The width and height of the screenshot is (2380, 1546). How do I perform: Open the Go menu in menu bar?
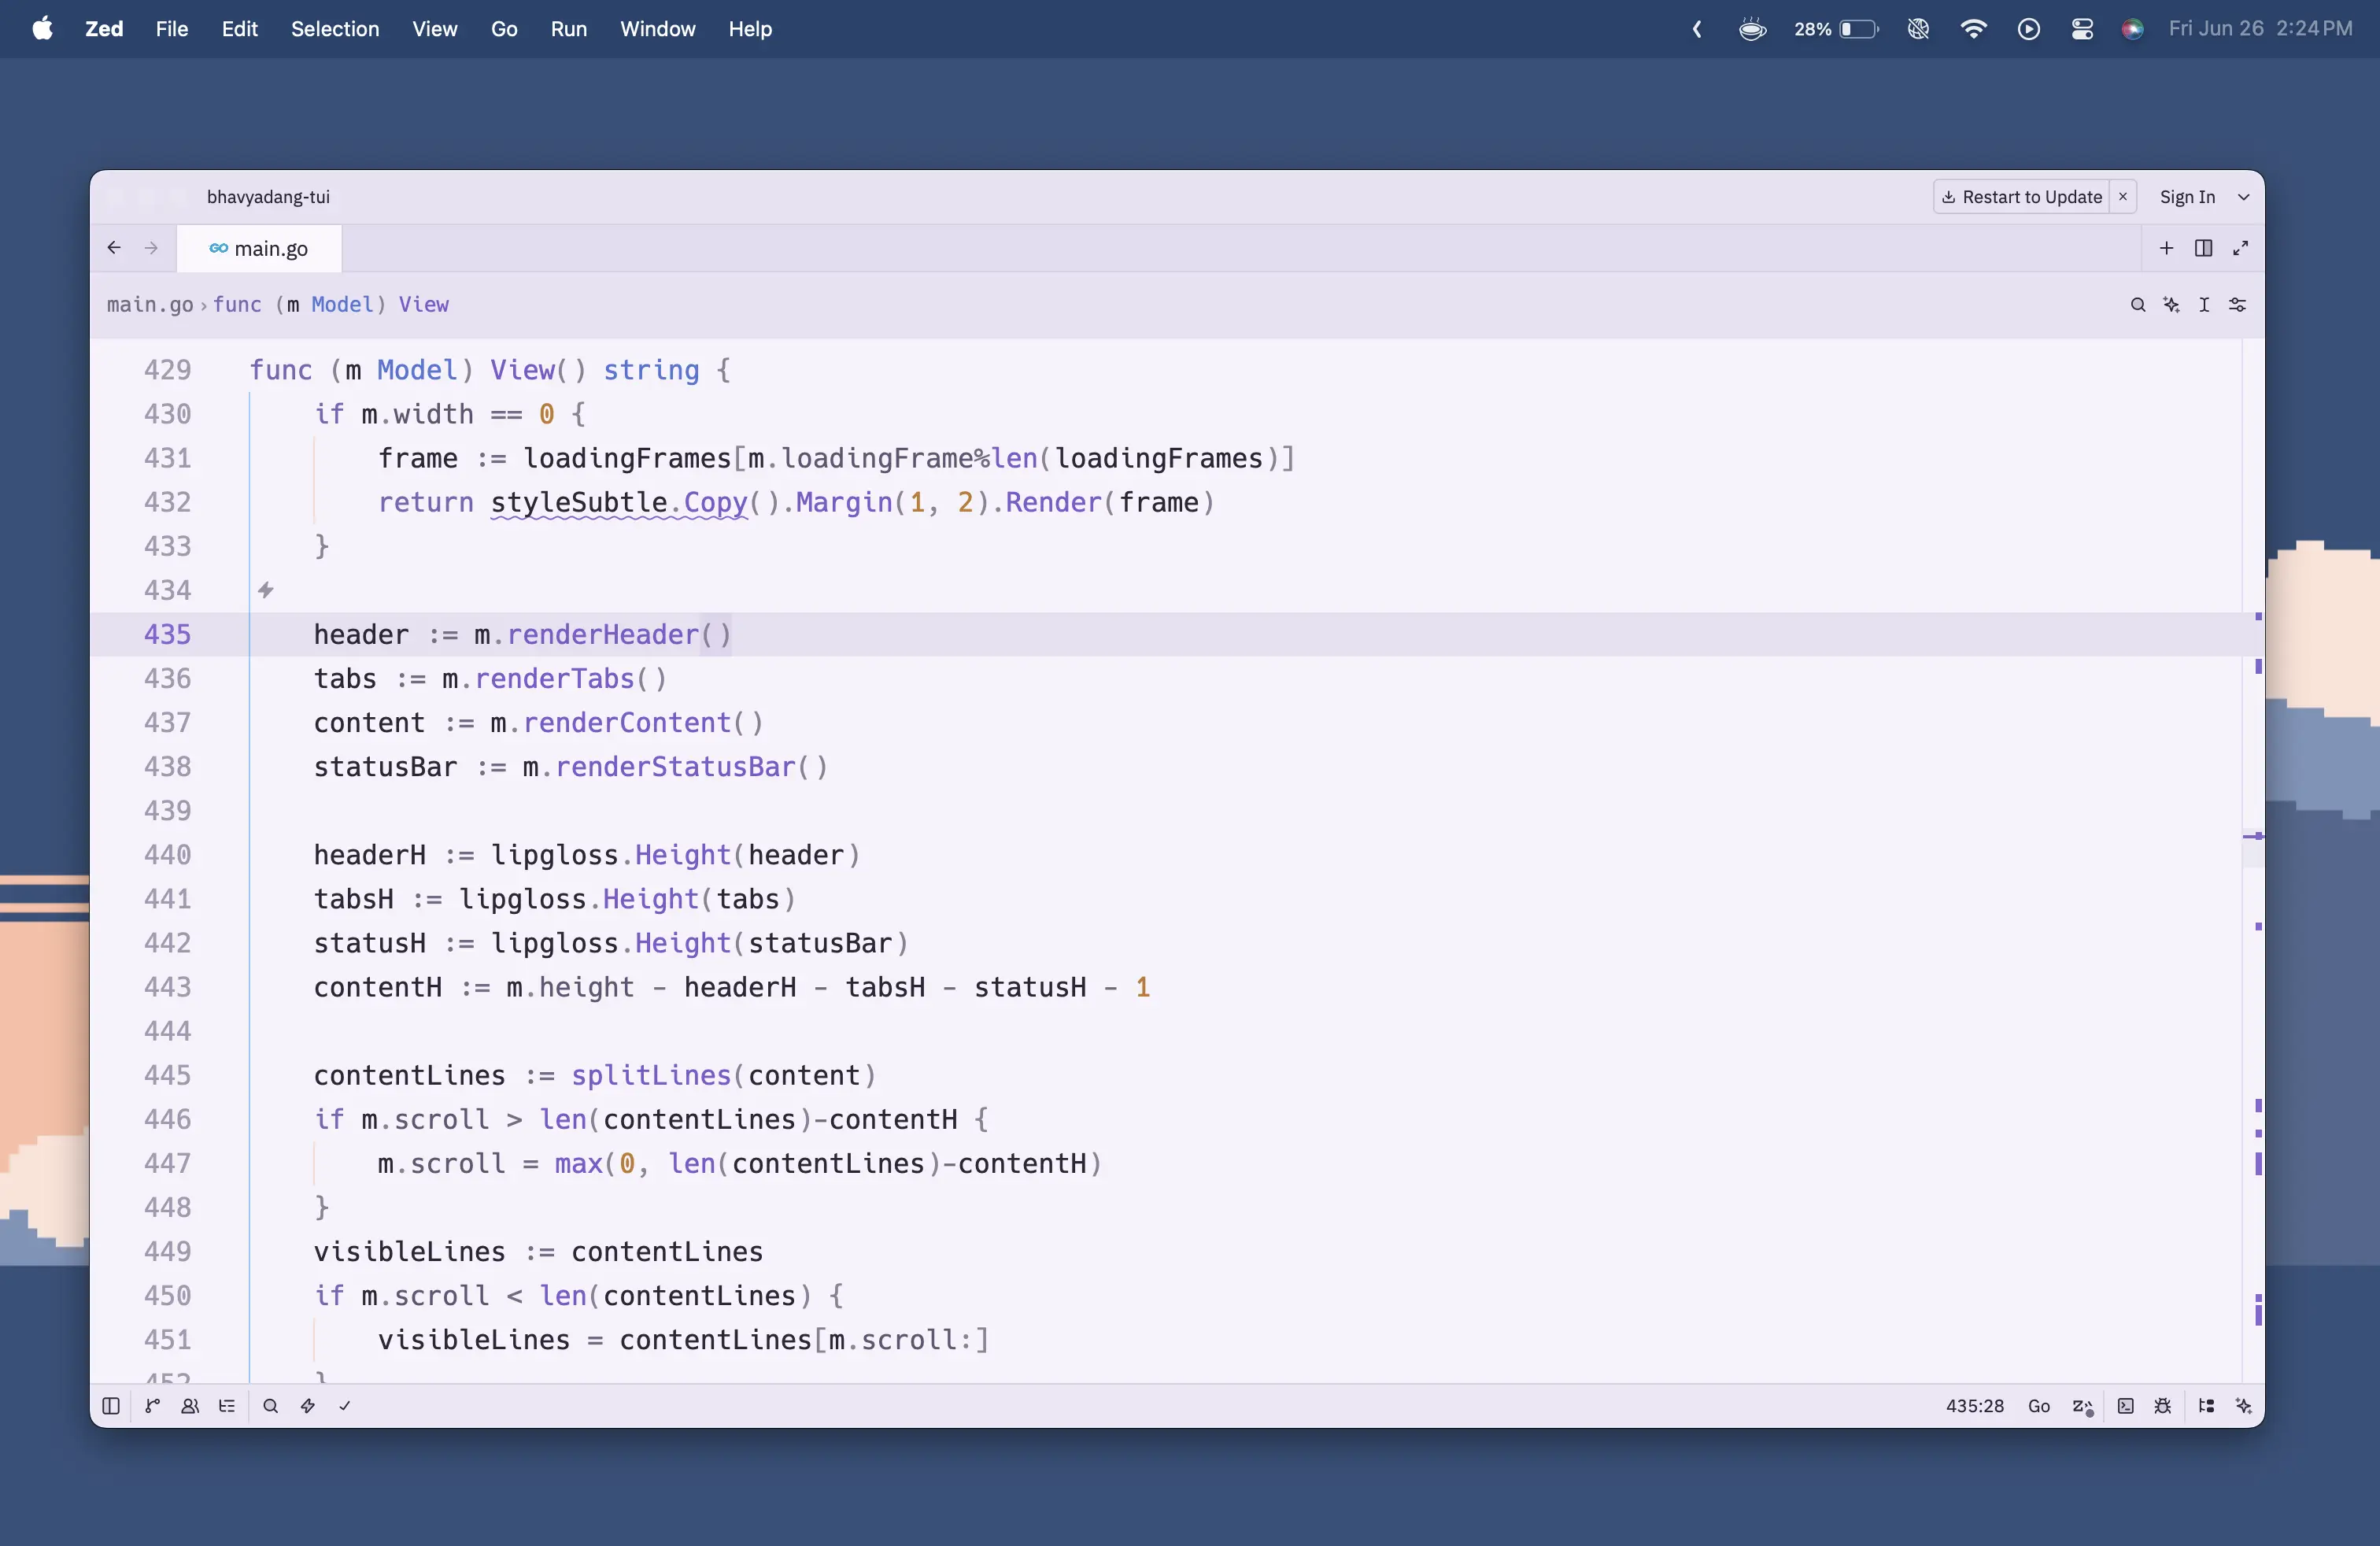(x=504, y=29)
